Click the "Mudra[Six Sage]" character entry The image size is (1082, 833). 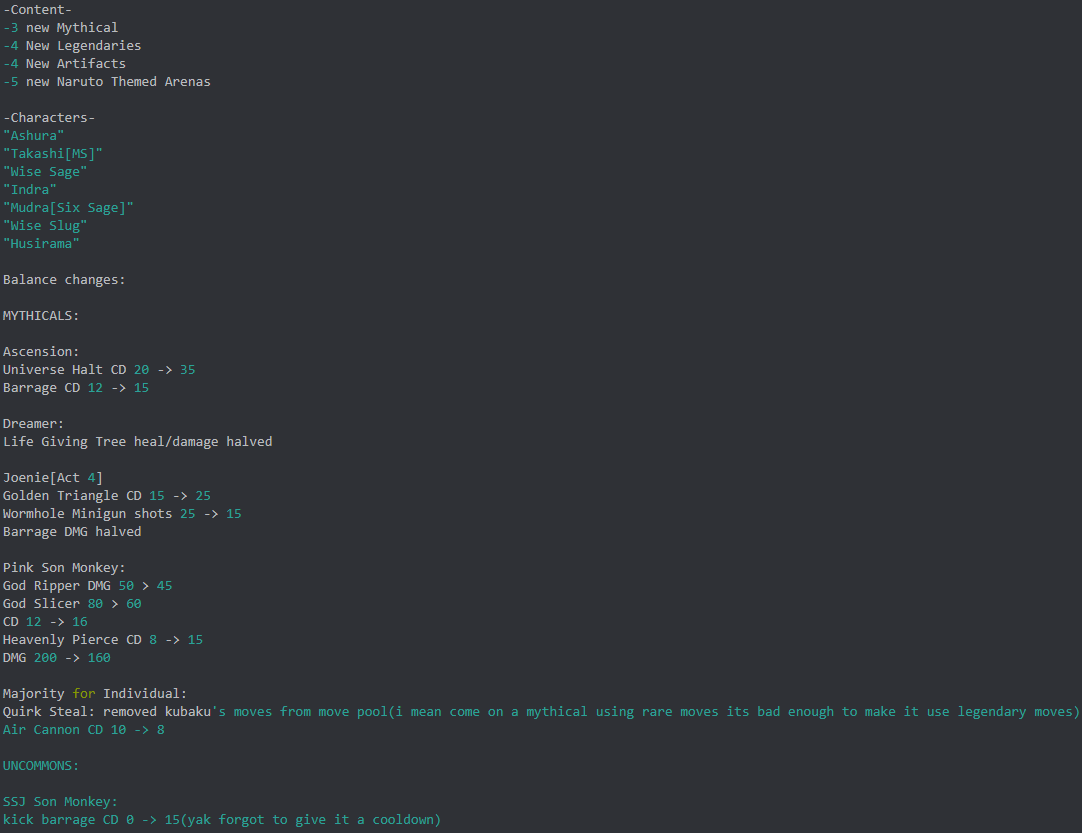click(68, 208)
